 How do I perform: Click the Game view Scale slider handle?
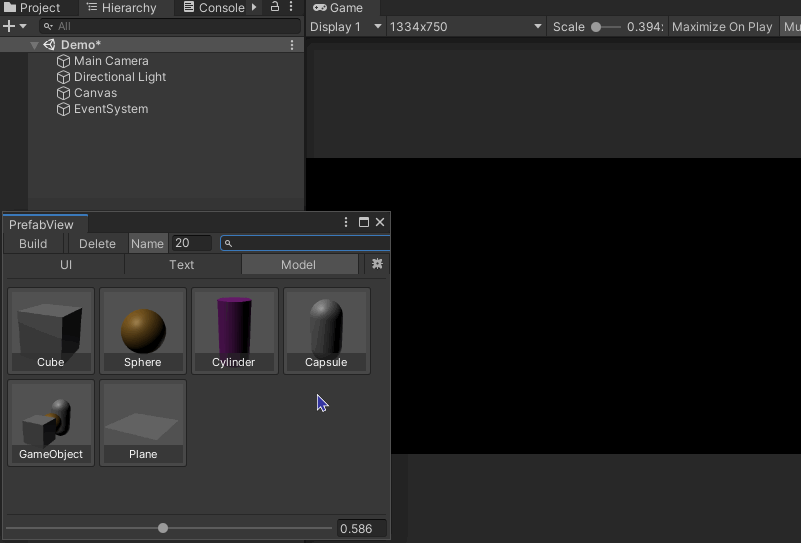[596, 27]
